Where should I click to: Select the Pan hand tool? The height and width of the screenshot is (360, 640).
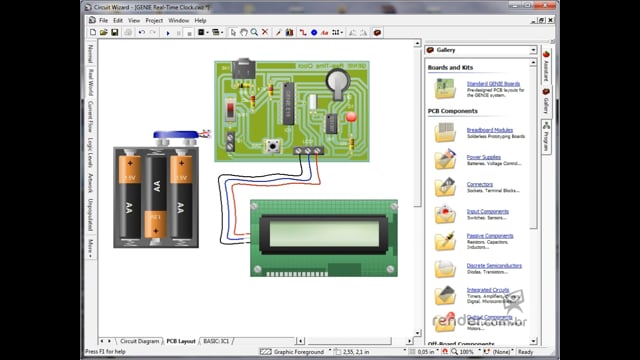[244, 32]
